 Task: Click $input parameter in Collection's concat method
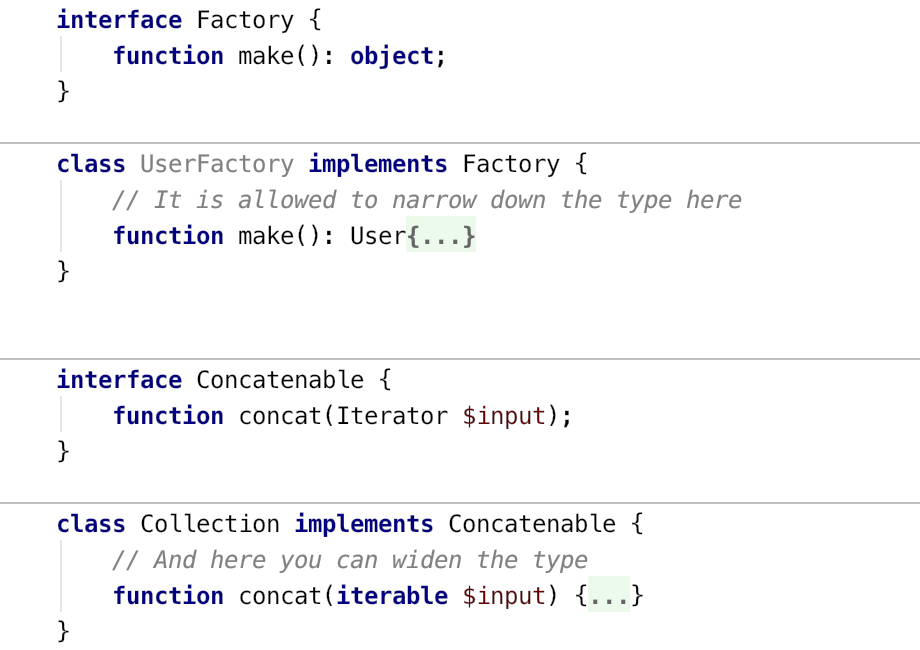point(504,596)
